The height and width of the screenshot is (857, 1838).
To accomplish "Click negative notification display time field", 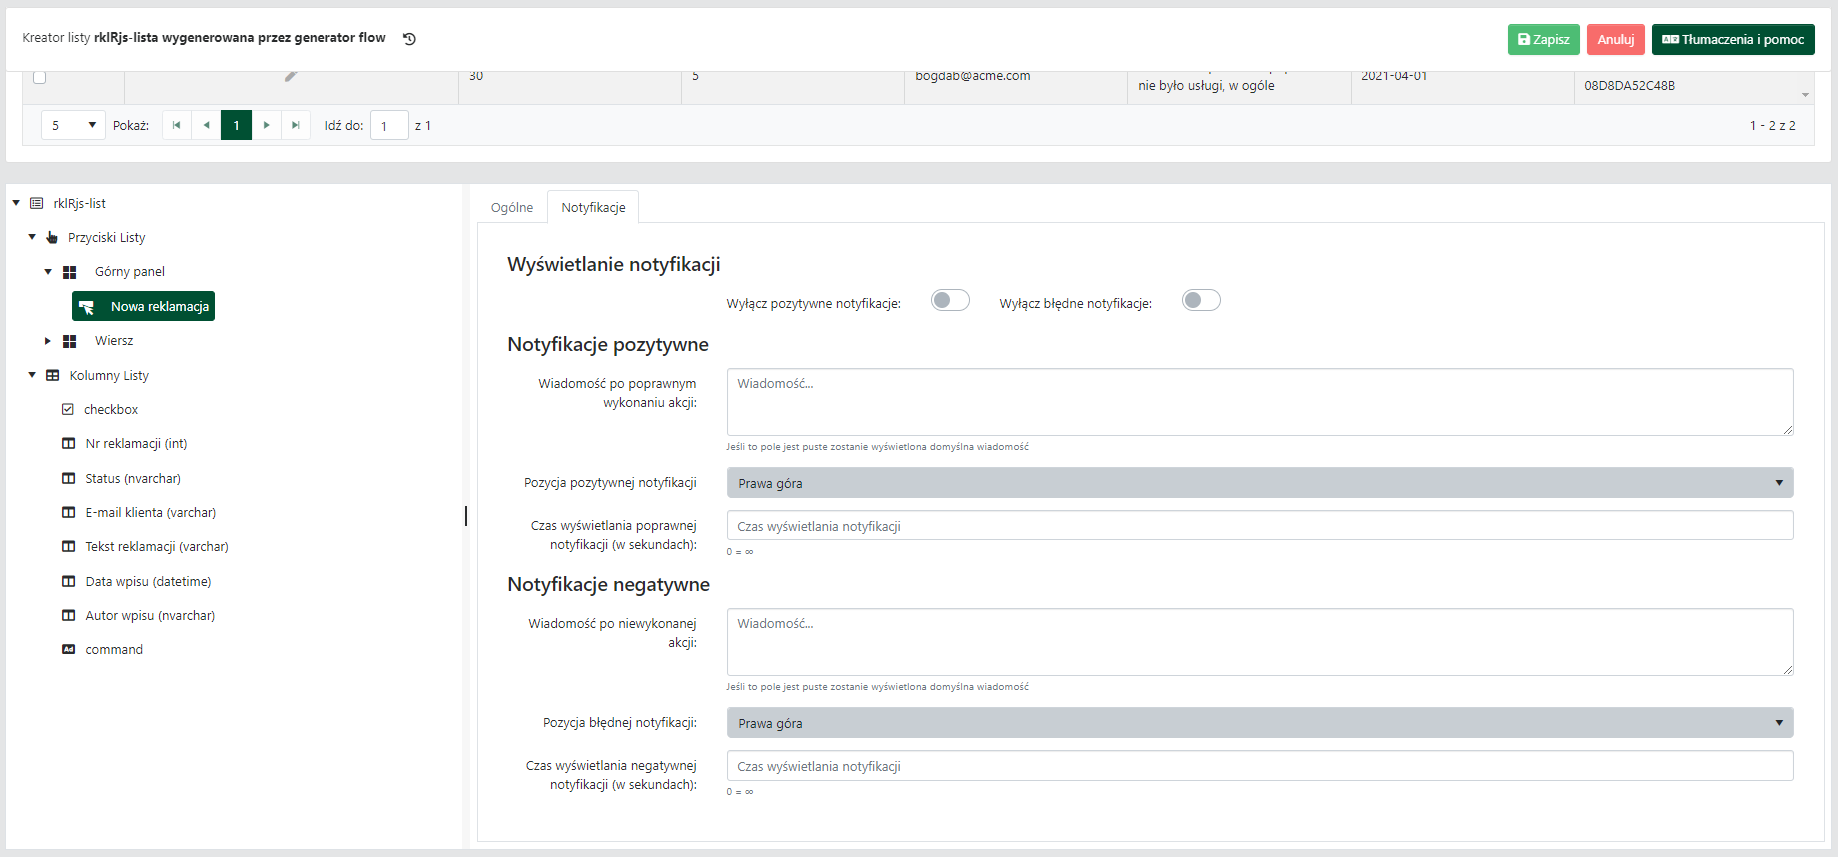I will (x=1260, y=766).
